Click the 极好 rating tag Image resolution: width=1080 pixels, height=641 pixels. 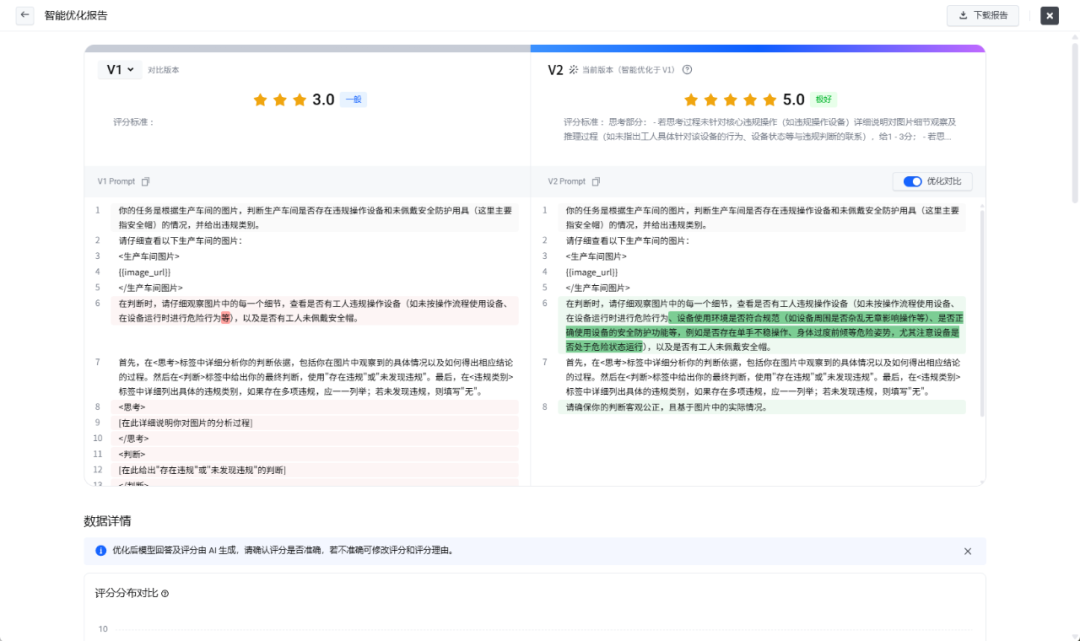click(x=823, y=100)
